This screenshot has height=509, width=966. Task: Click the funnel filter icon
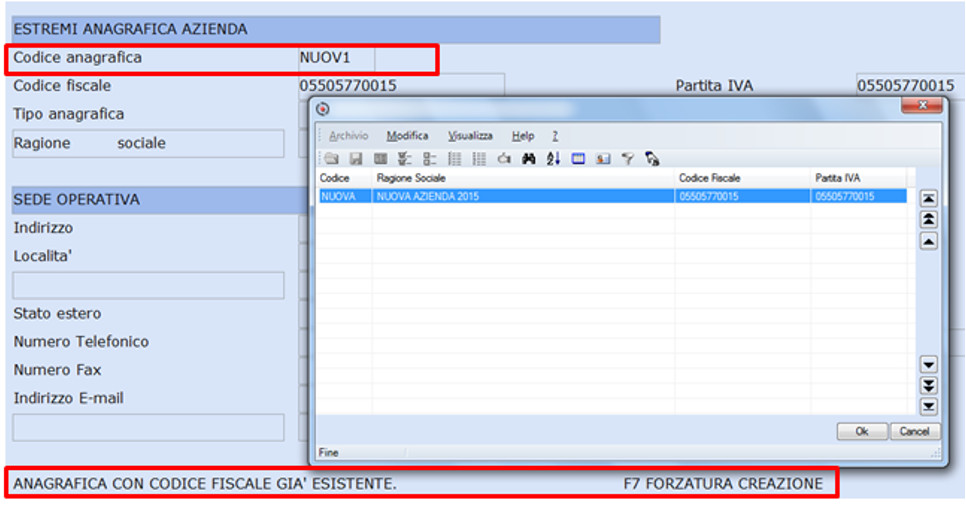[x=627, y=159]
